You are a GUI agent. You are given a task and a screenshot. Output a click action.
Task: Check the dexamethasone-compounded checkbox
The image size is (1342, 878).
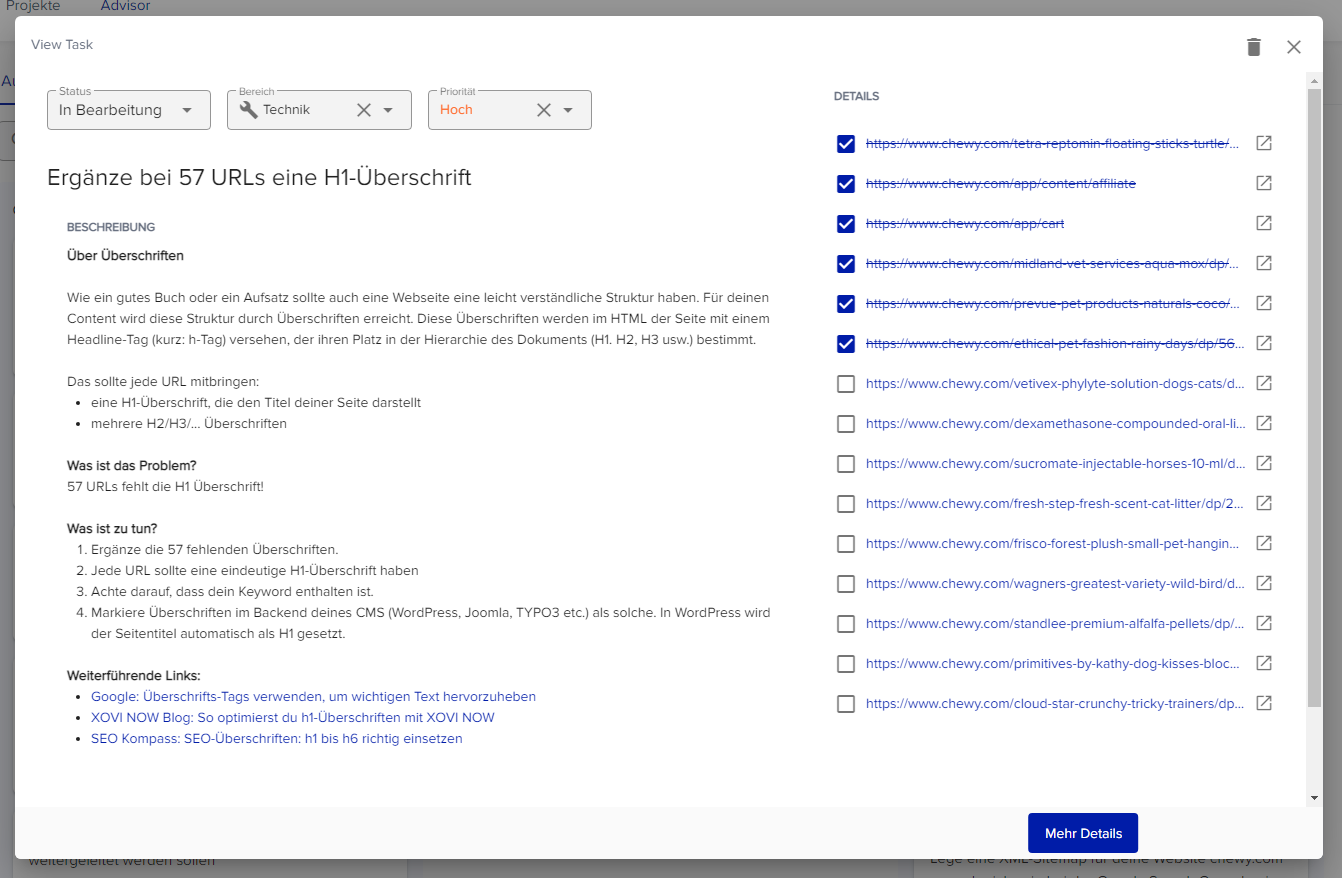846,424
